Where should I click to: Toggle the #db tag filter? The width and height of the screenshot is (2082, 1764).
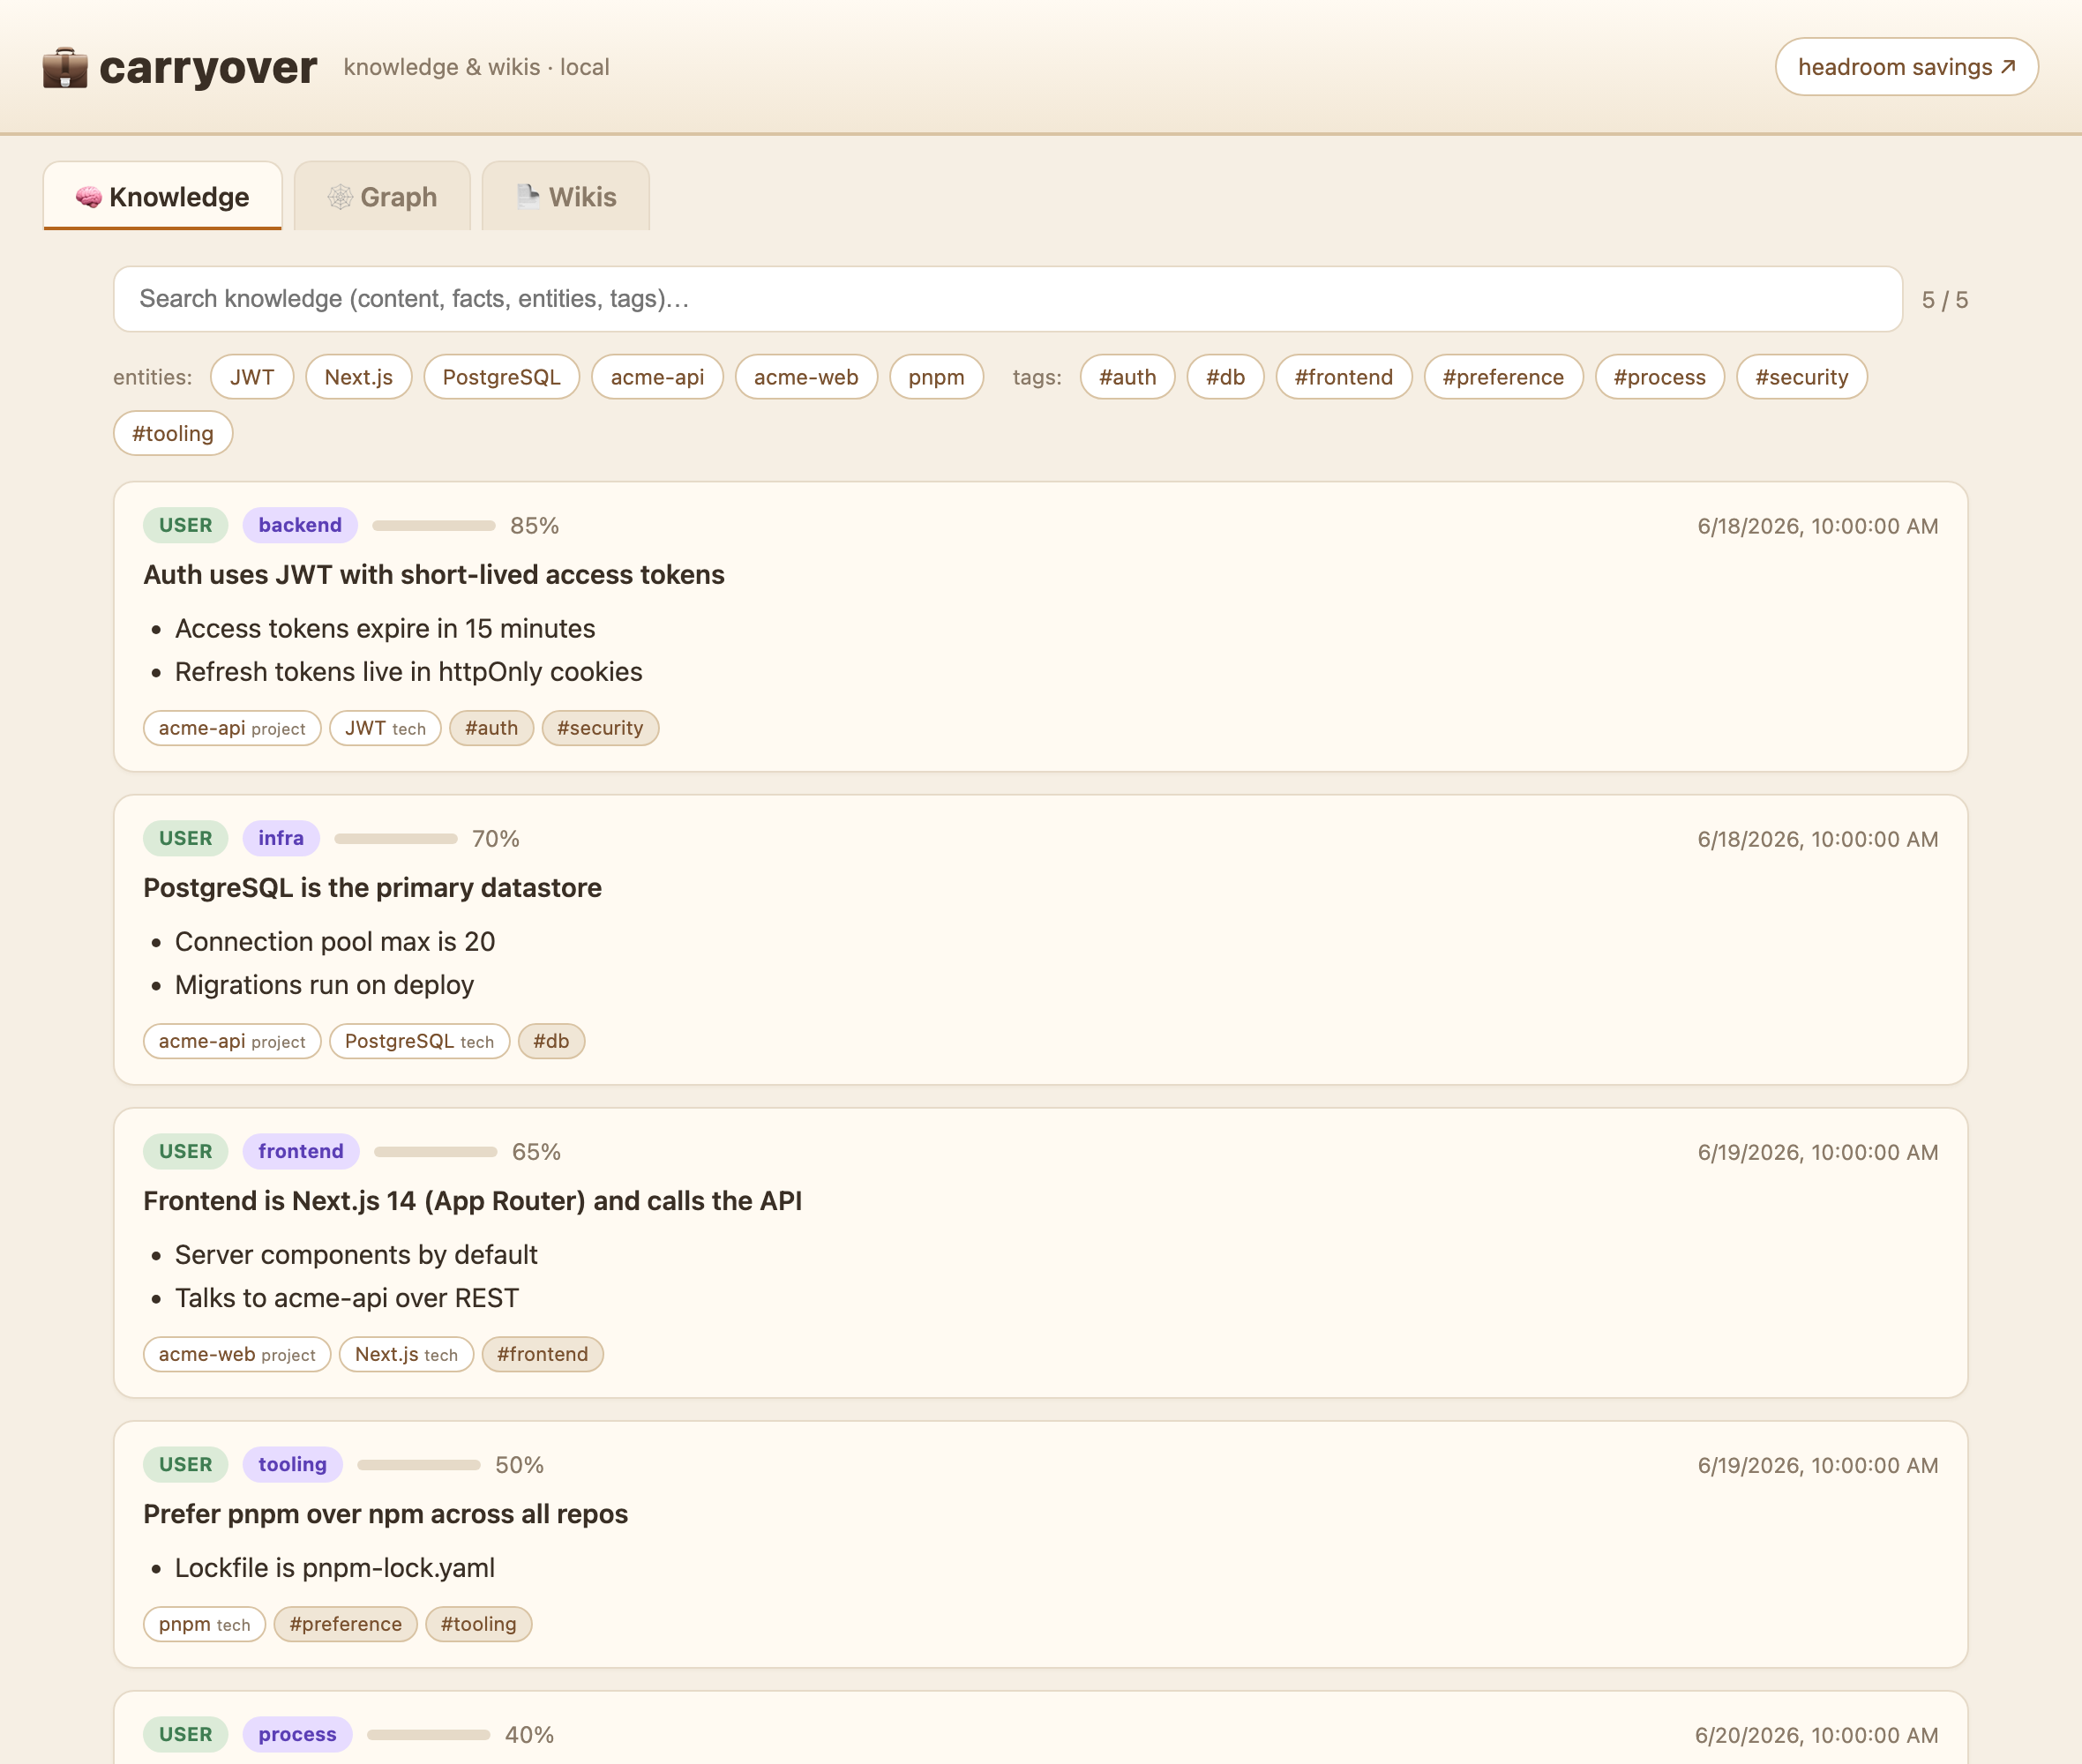pos(1225,377)
